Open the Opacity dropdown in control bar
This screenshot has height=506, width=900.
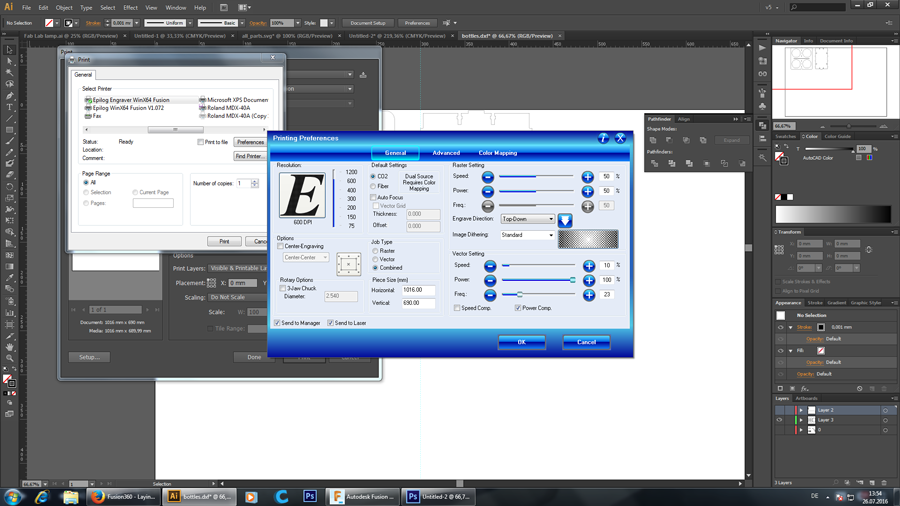point(298,23)
